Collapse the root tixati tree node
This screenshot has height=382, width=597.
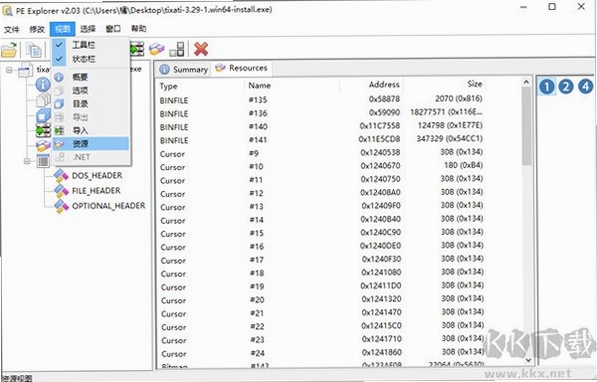coord(9,70)
